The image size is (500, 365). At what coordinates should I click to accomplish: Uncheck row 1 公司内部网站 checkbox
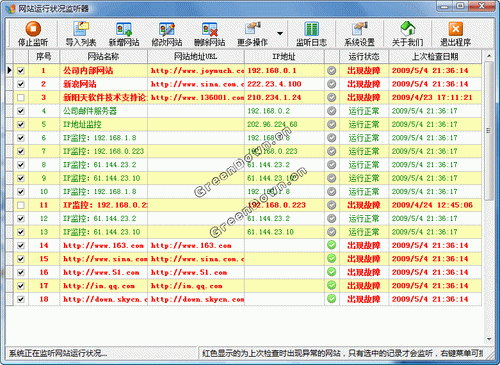point(21,71)
